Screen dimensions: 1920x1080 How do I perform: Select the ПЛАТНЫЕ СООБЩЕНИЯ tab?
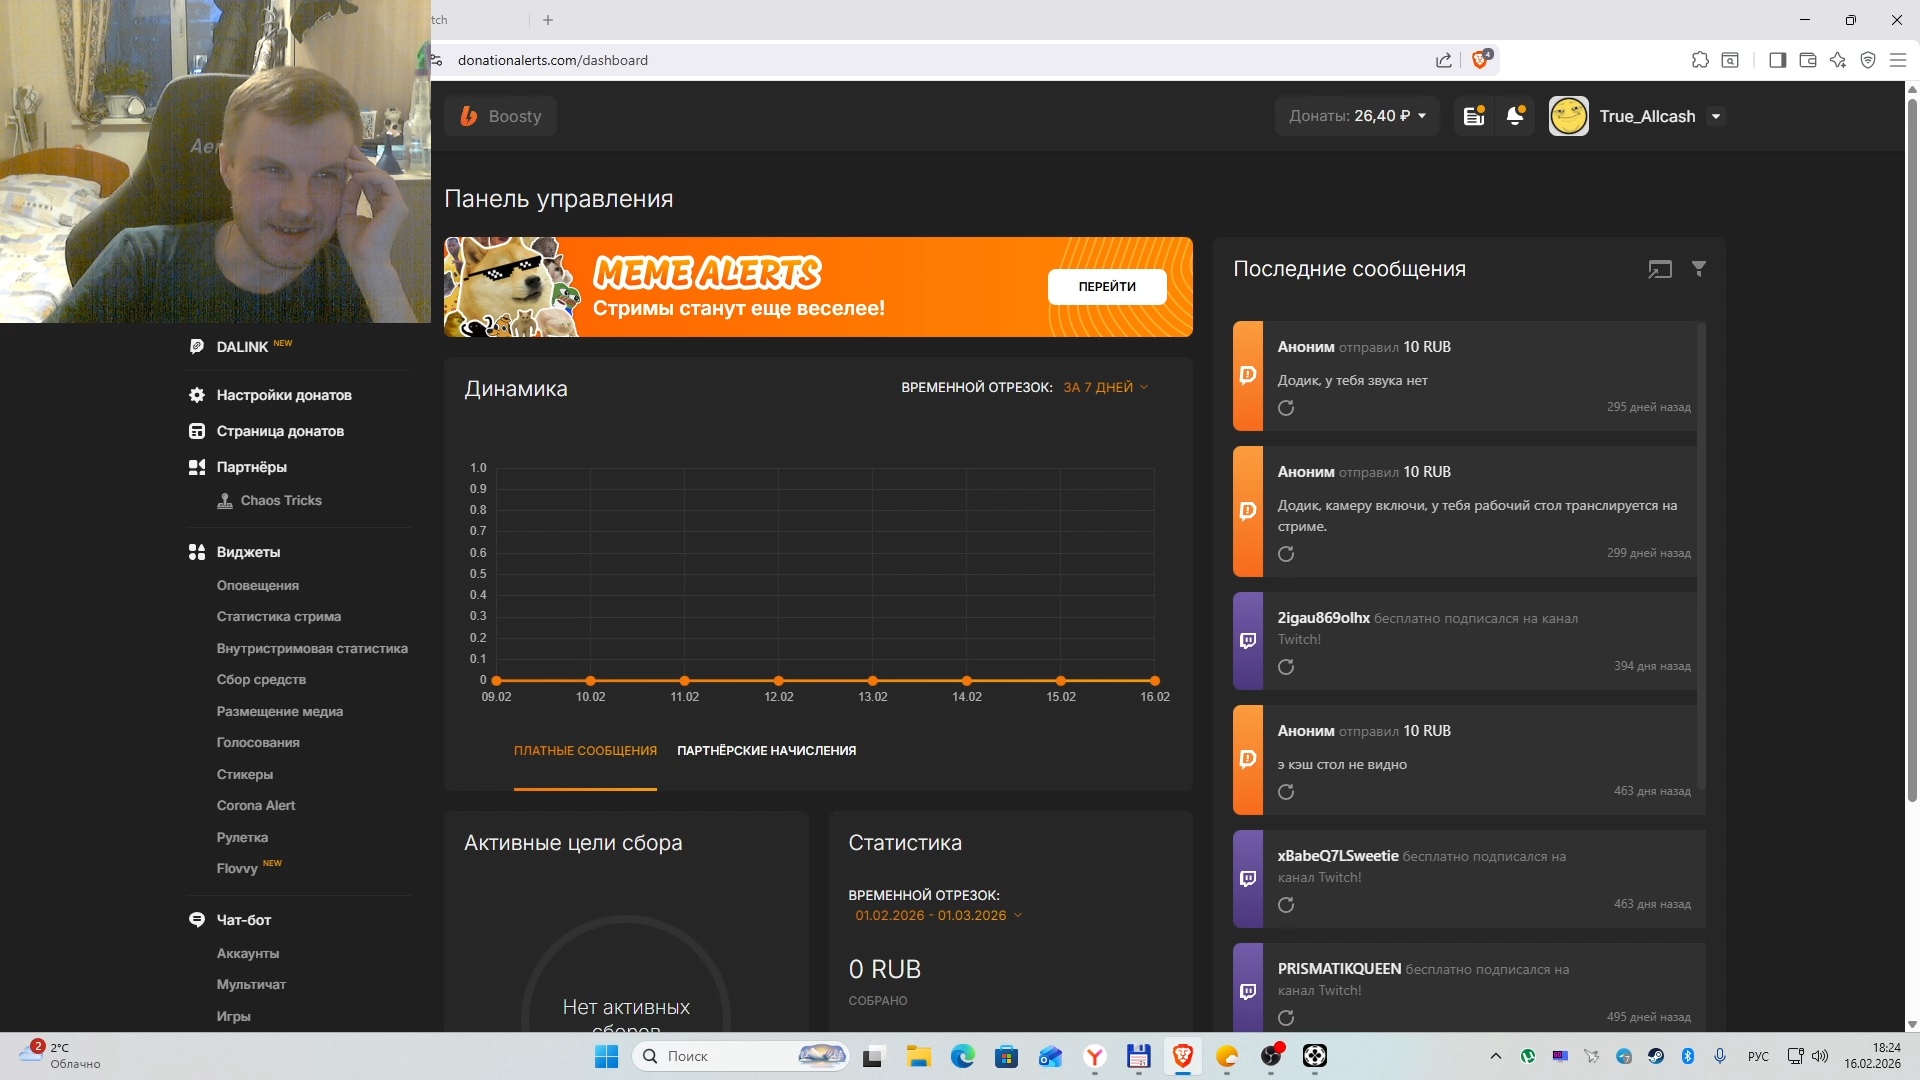pos(585,751)
